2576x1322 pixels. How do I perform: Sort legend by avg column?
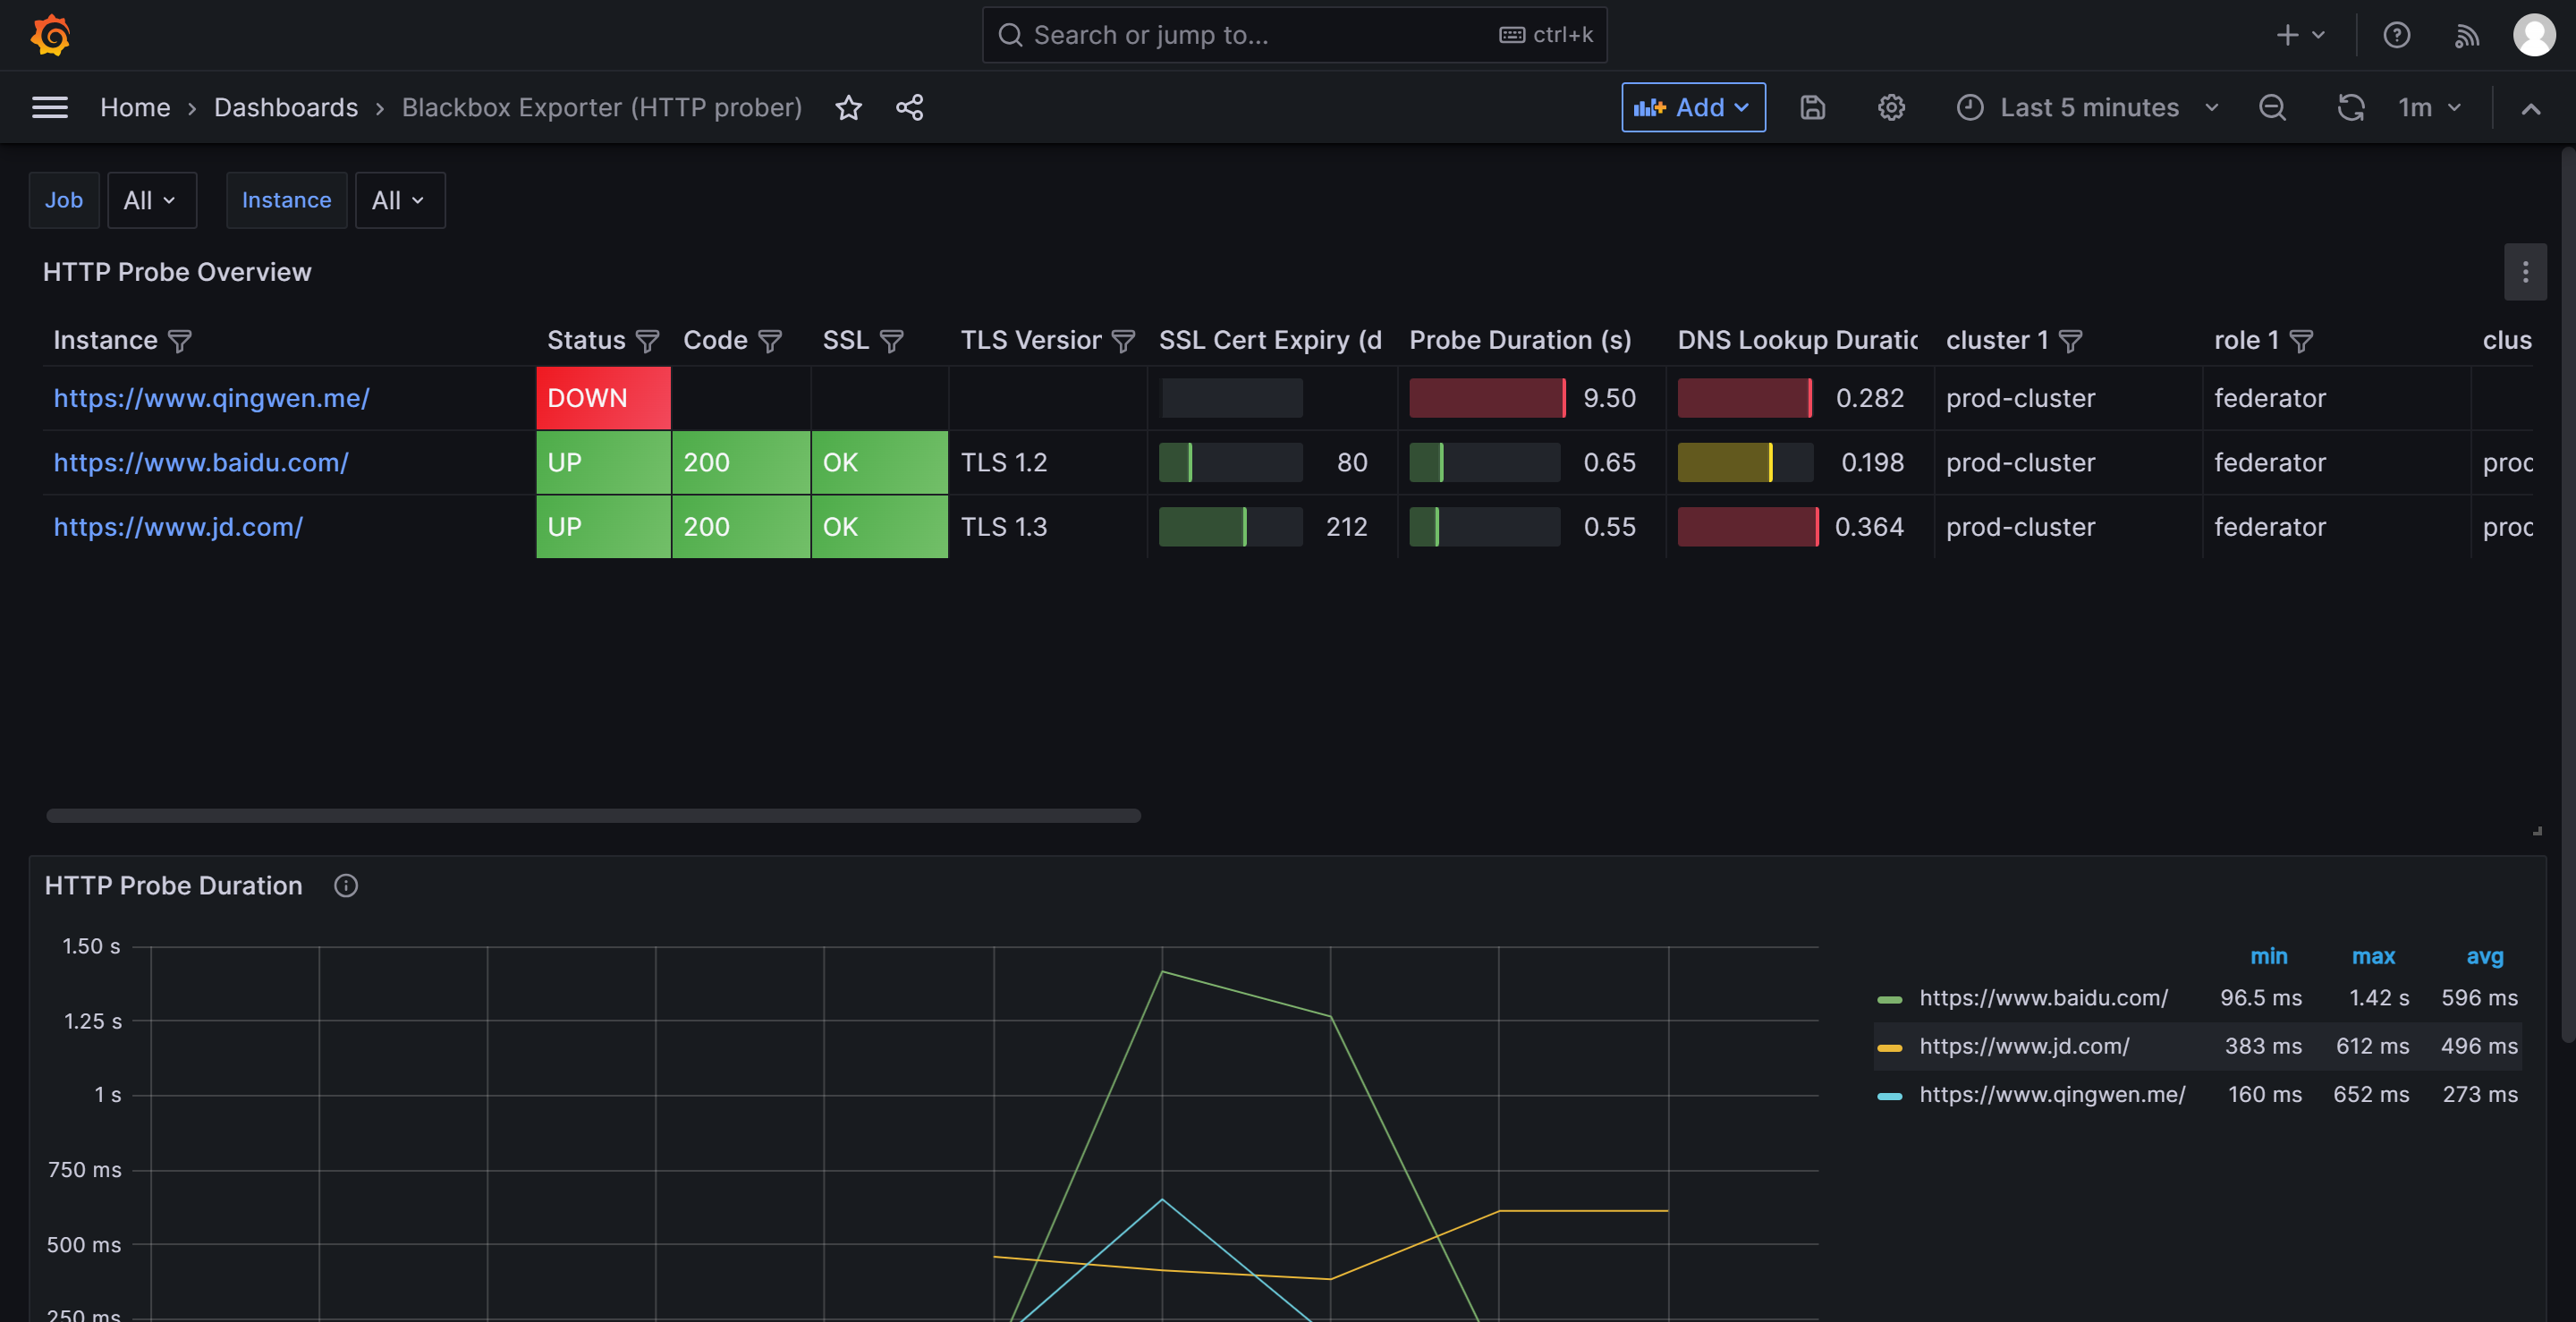pos(2484,956)
